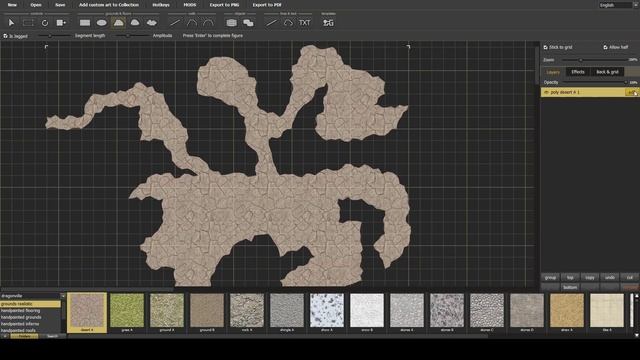Select the rock A texture thumbnail
This screenshot has height=360, width=640.
point(247,311)
